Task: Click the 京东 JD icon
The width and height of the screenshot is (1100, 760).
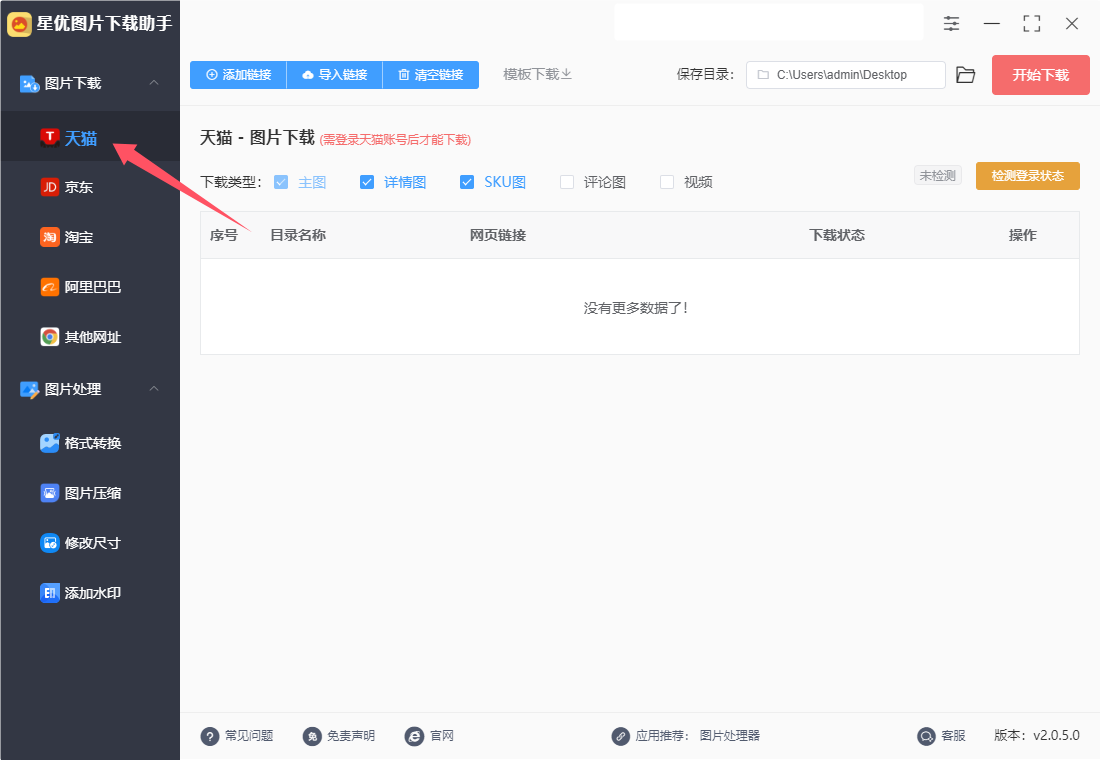Action: pyautogui.click(x=50, y=187)
